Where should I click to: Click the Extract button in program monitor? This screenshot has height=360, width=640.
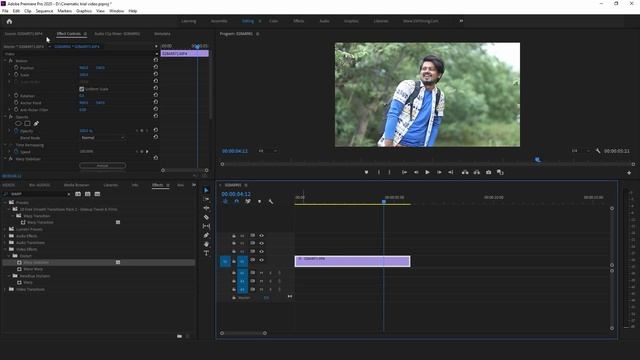click(476, 172)
